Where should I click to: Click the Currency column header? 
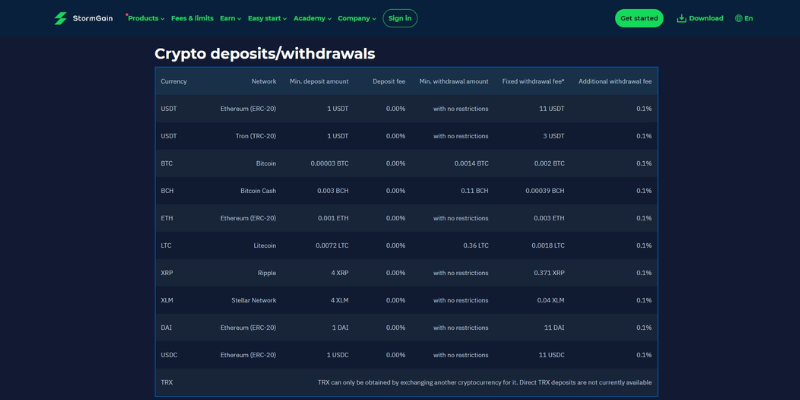pyautogui.click(x=173, y=81)
